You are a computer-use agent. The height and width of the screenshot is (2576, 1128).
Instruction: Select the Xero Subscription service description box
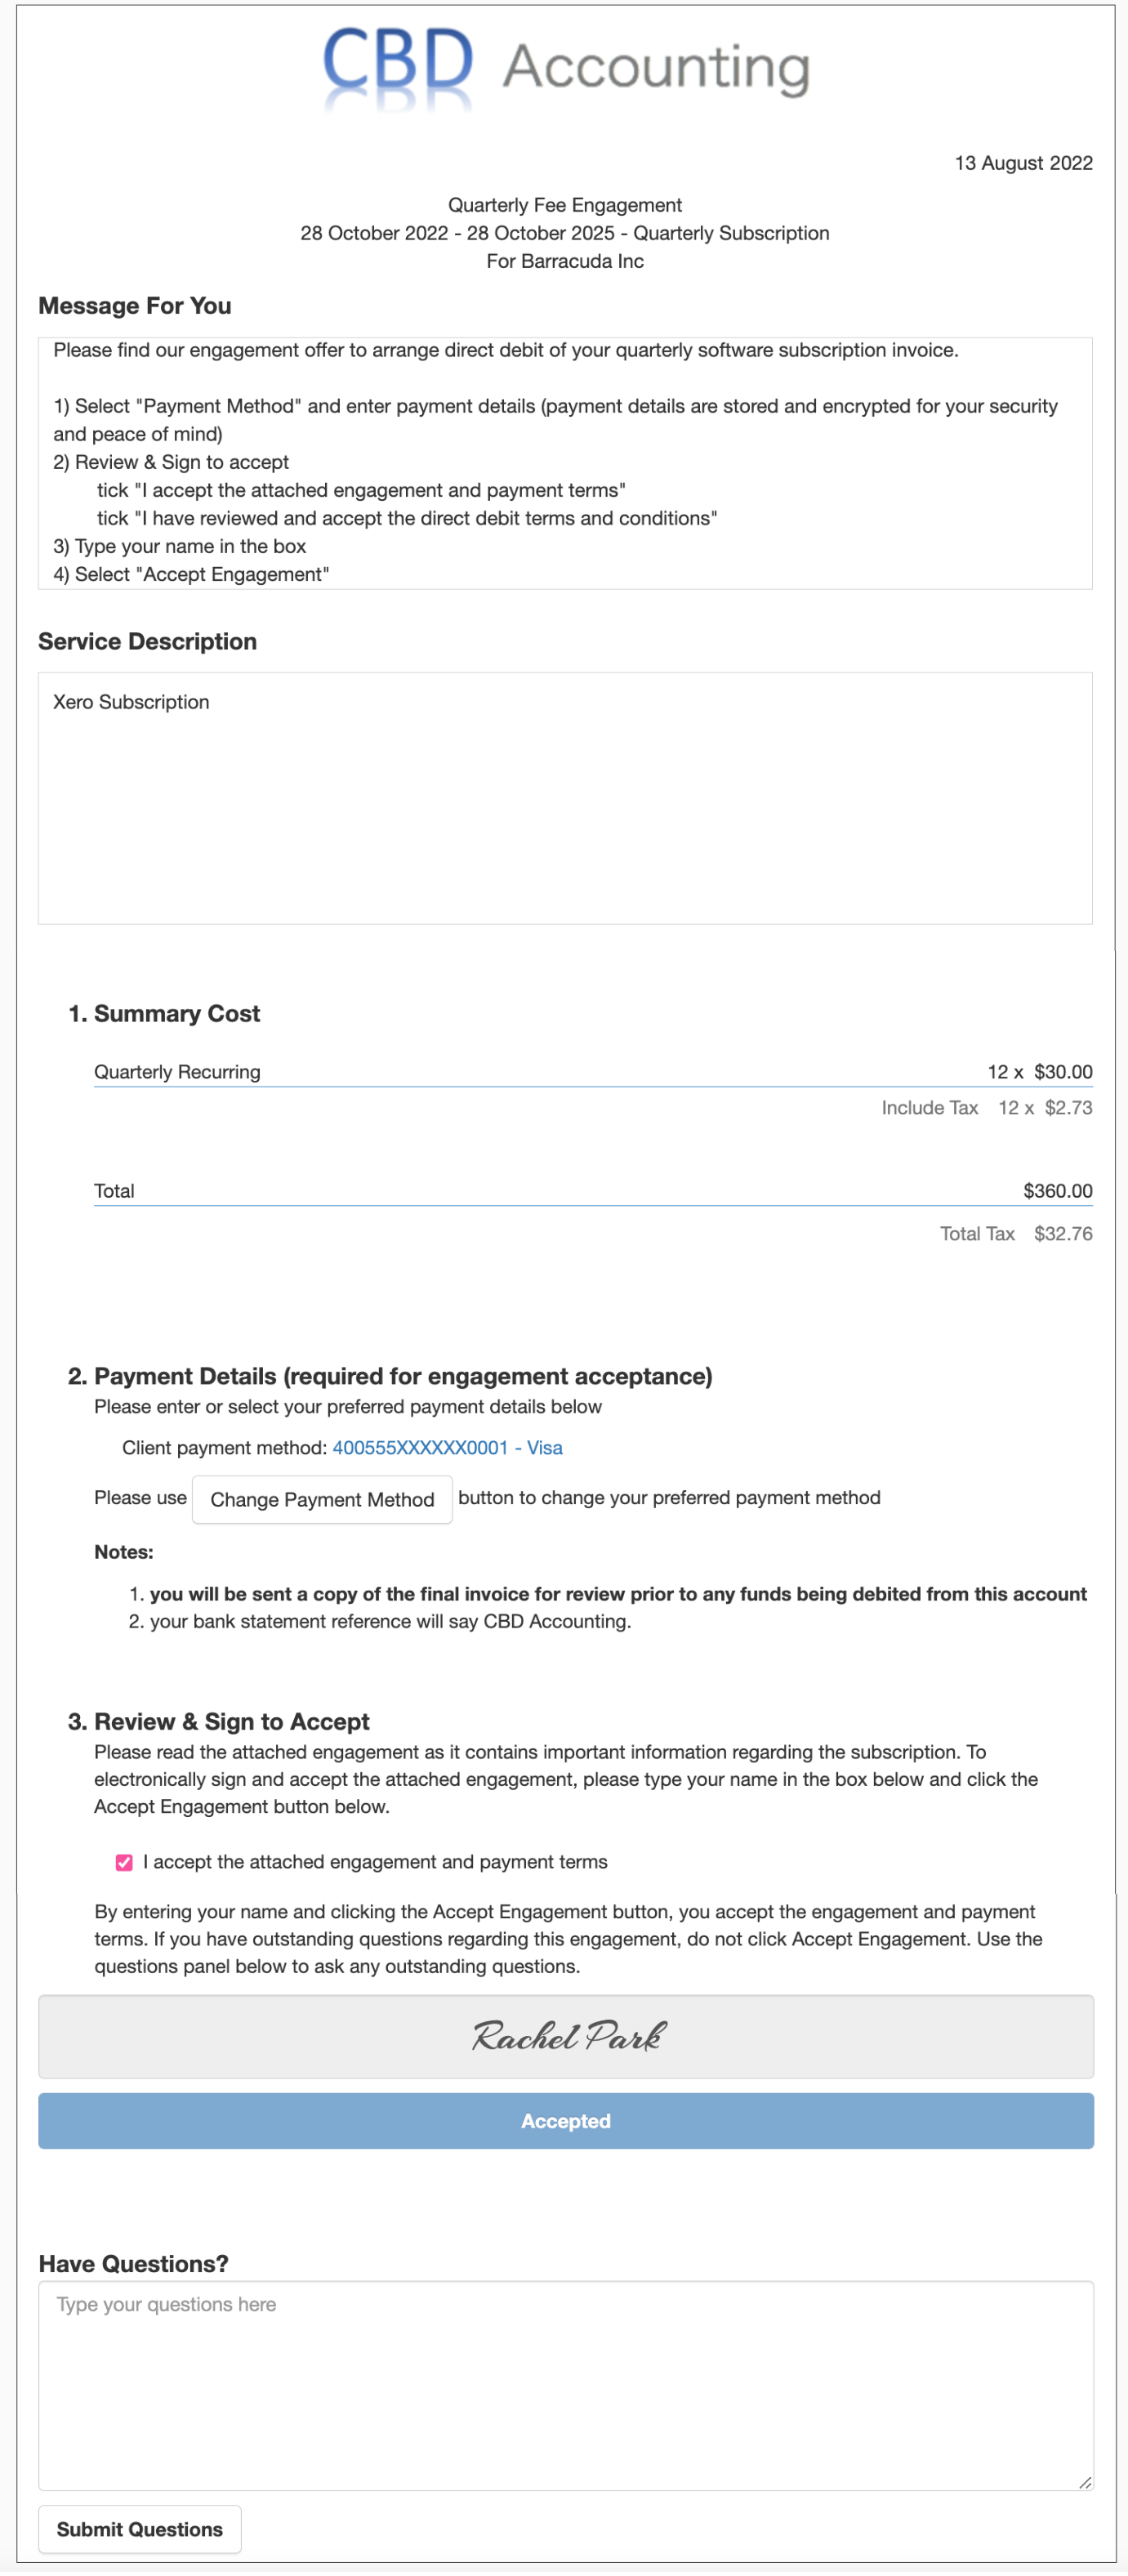(564, 799)
